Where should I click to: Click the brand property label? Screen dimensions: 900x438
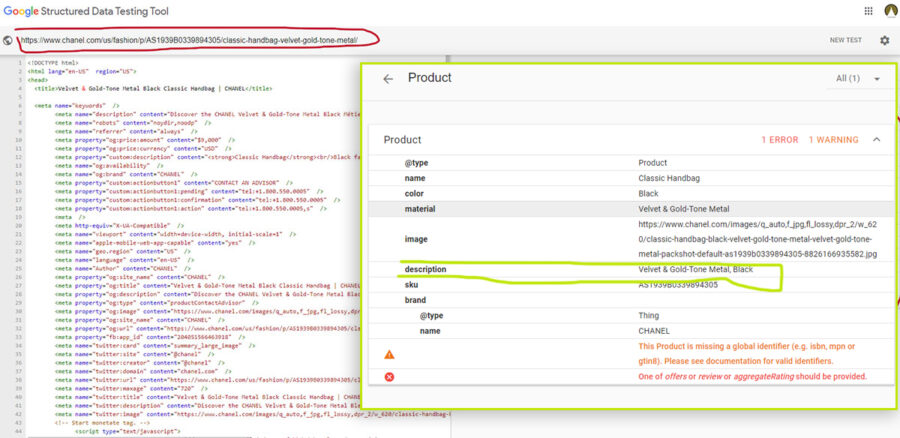[x=416, y=300]
